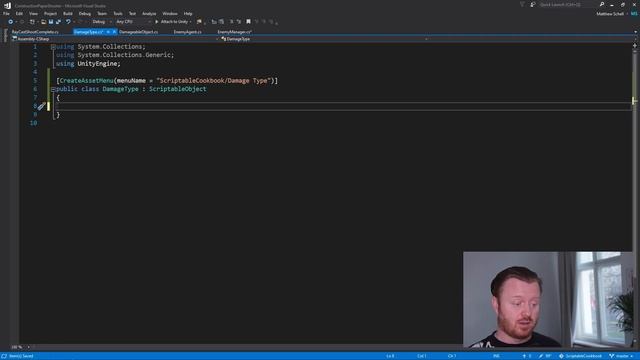Switch to EnemyAgent.cs tab
Viewport: 640px width, 360px height.
[187, 32]
